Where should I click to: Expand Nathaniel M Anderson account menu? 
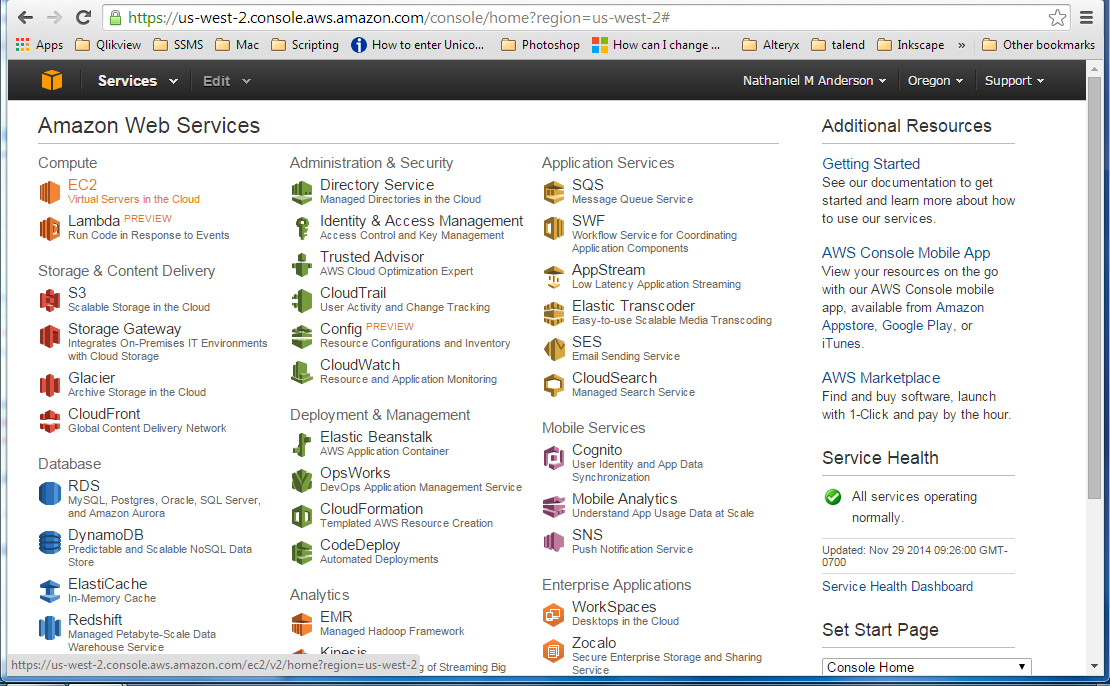click(x=814, y=81)
